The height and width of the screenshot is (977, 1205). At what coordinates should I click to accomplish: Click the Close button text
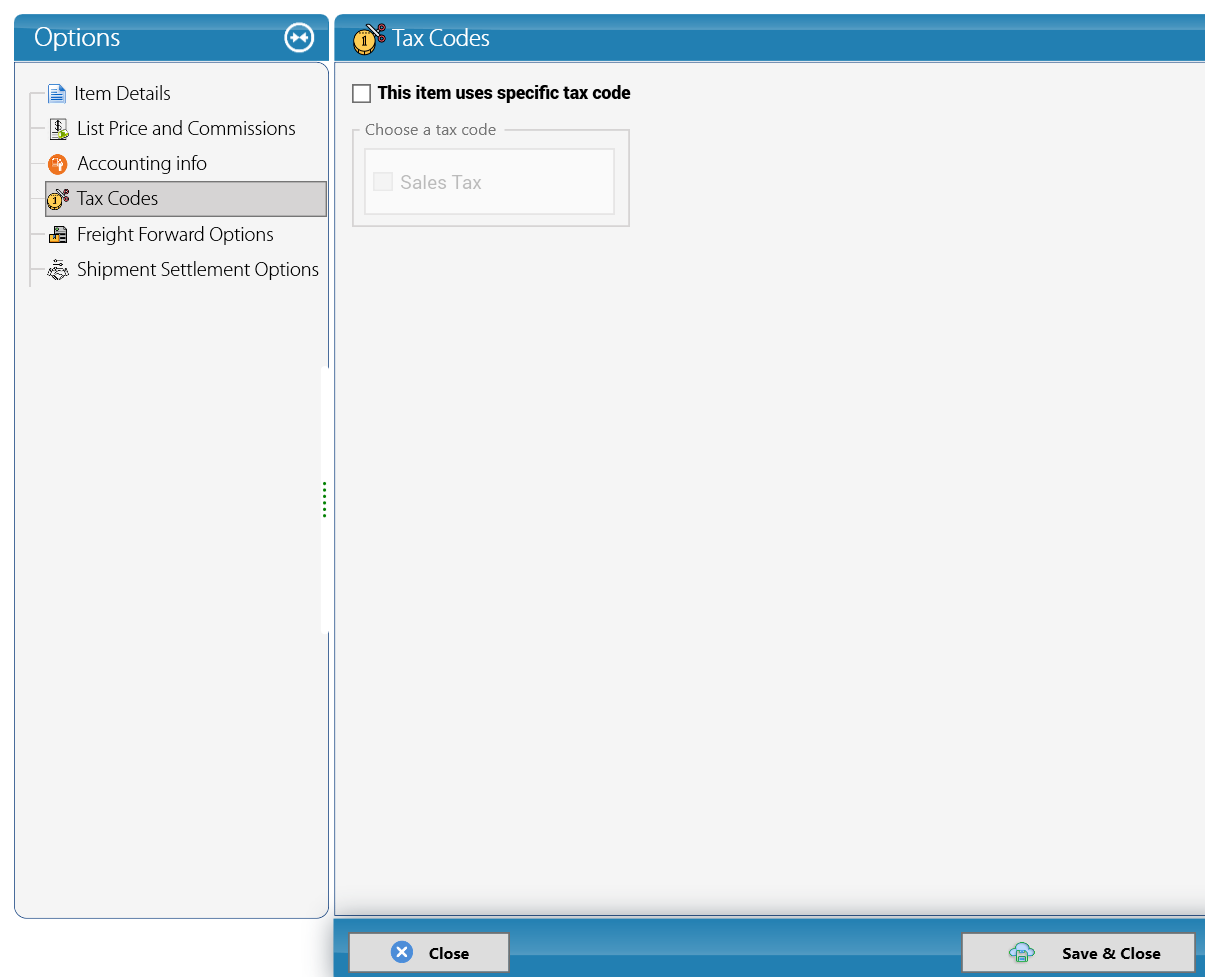(x=449, y=953)
